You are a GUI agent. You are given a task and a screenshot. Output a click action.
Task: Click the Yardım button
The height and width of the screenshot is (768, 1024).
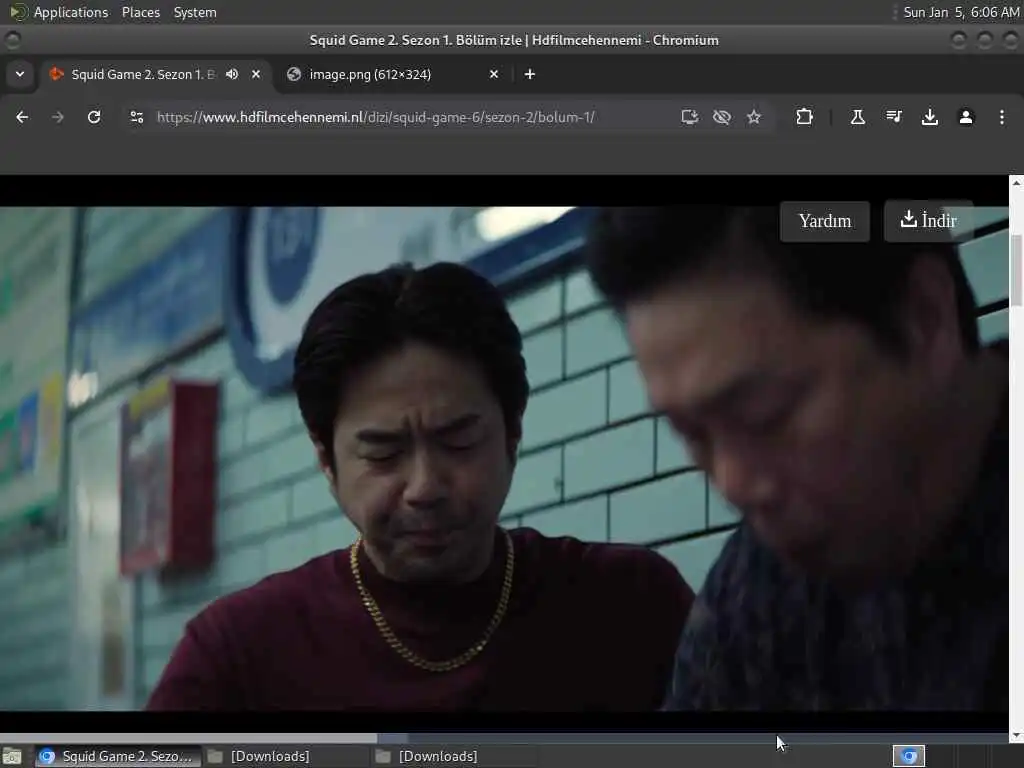825,221
